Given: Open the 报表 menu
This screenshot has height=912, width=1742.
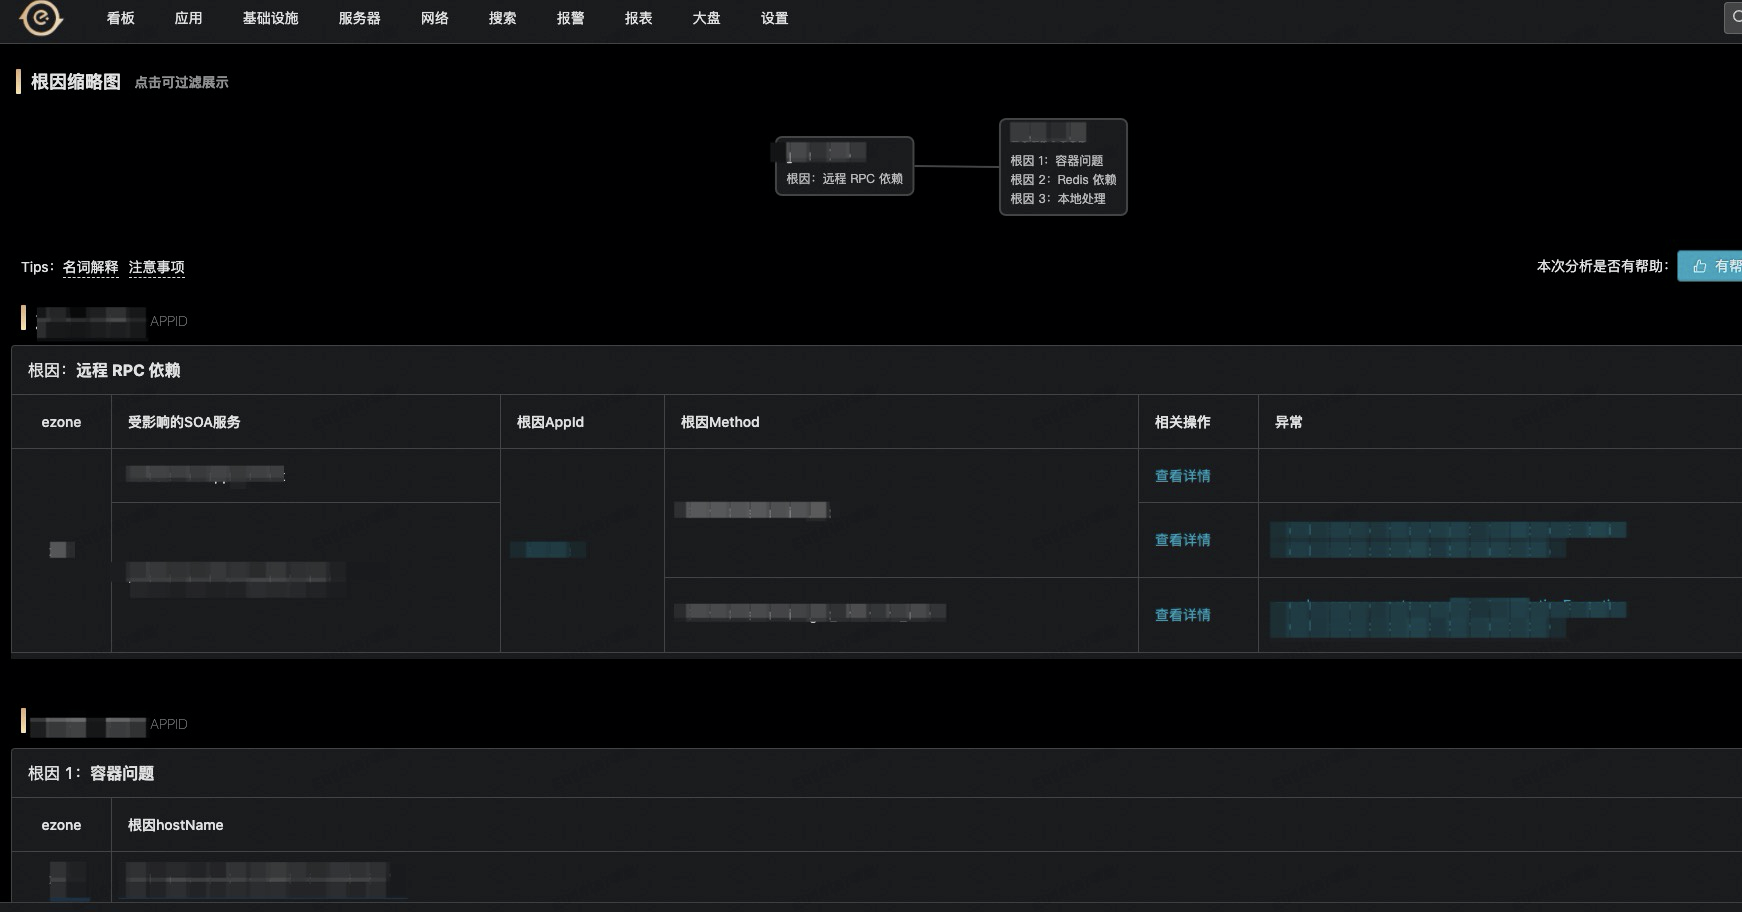Looking at the screenshot, I should 638,18.
